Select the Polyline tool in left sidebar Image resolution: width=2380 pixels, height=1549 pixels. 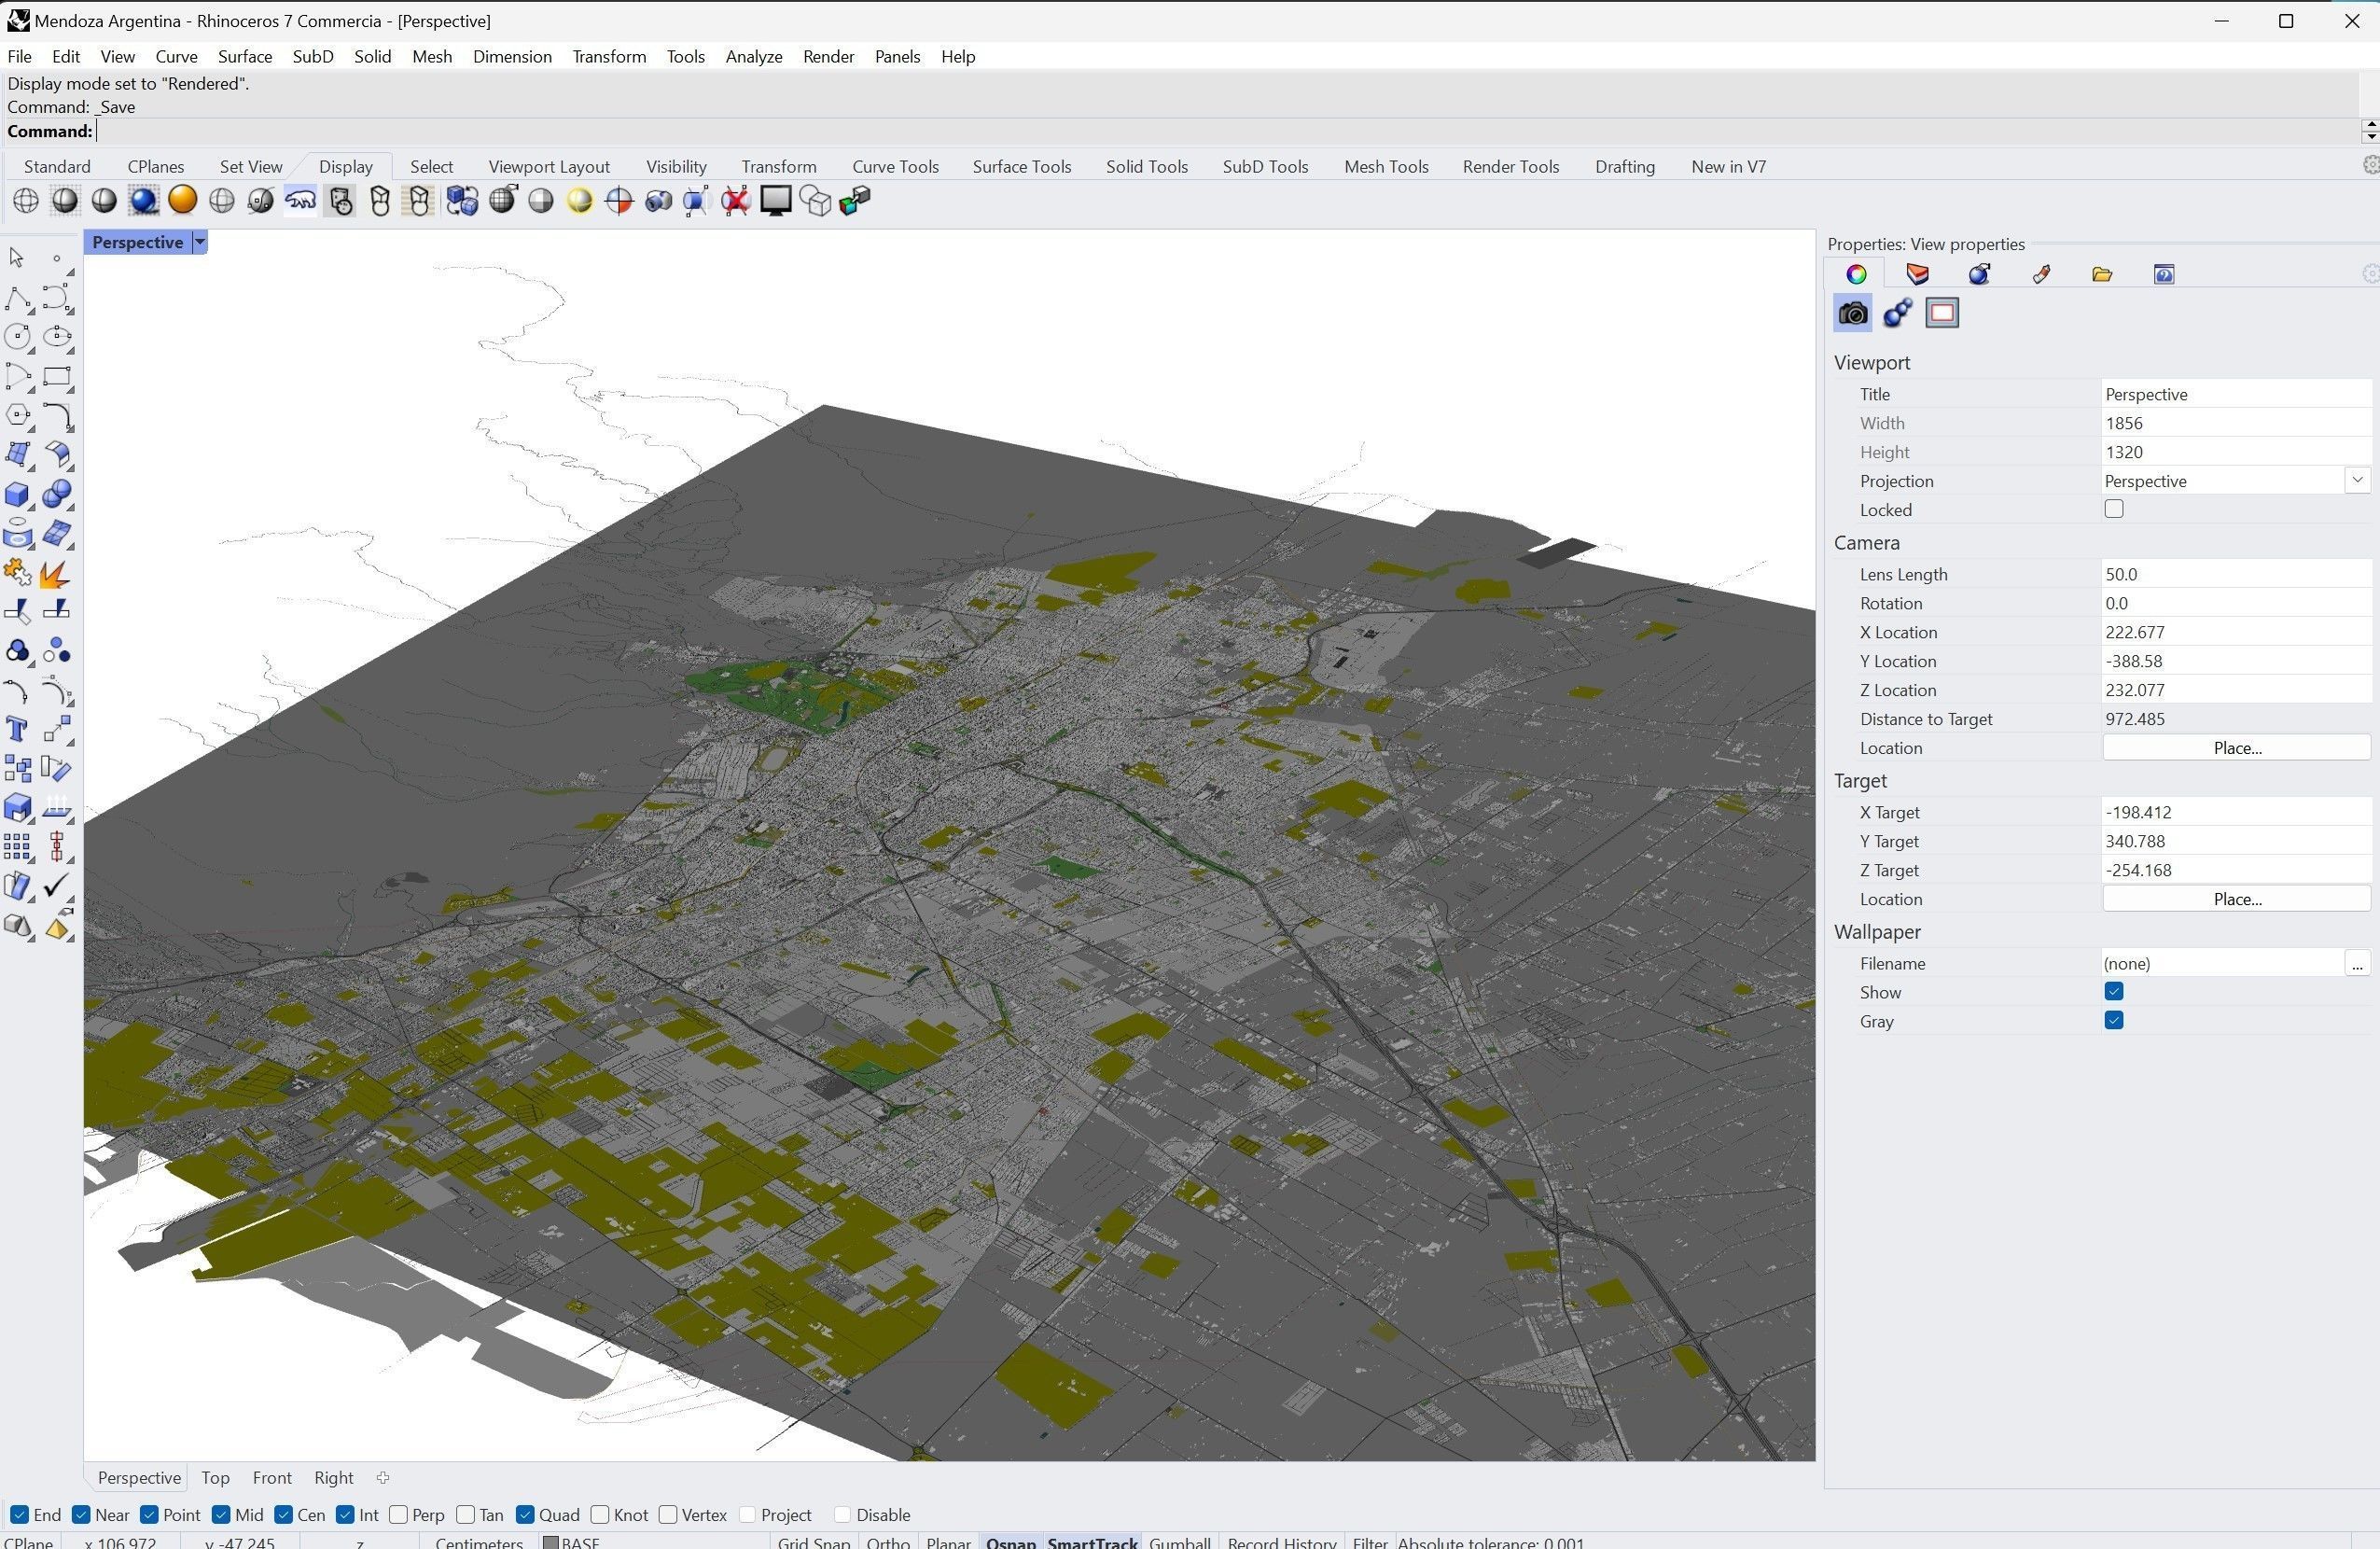tap(17, 298)
